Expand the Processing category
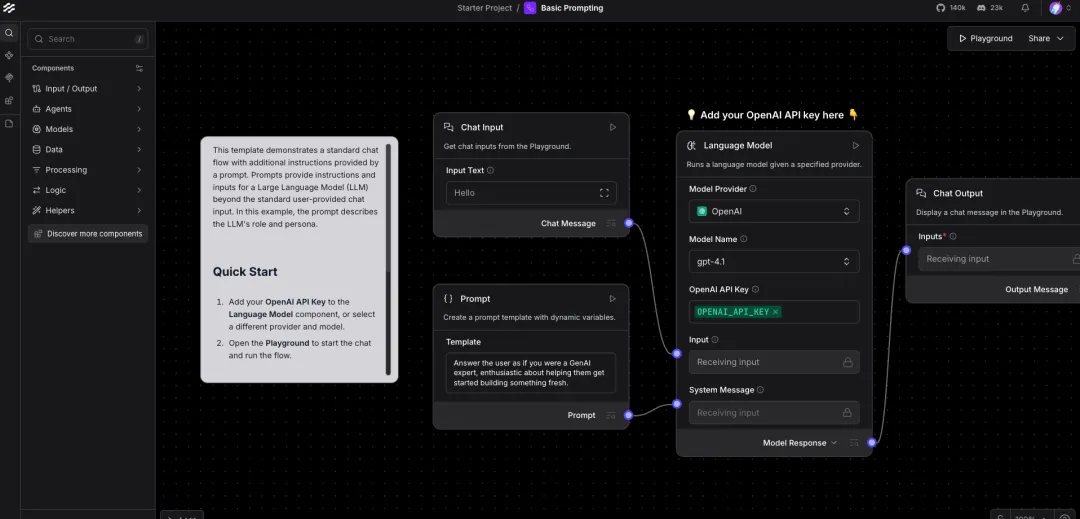This screenshot has height=519, width=1080. pyautogui.click(x=87, y=170)
